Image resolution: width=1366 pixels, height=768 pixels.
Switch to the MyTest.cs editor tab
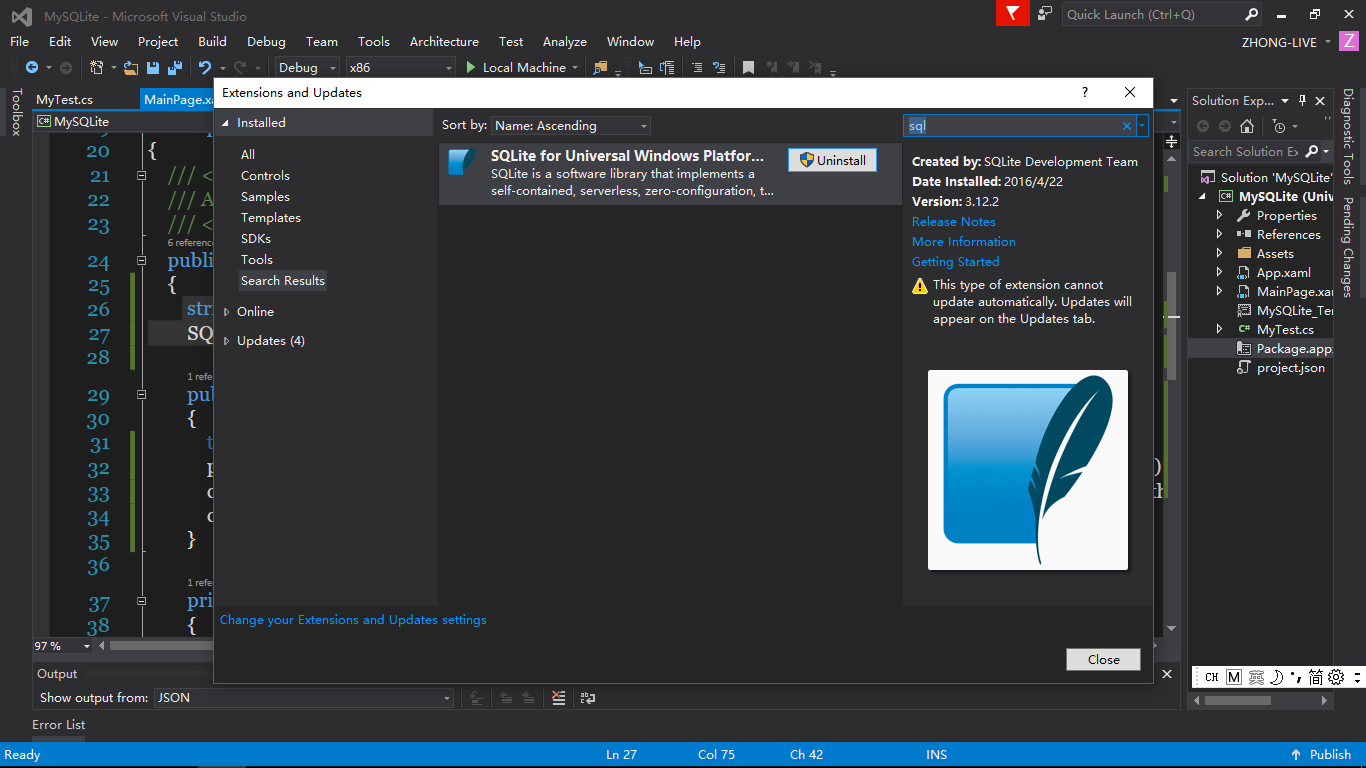pyautogui.click(x=64, y=99)
